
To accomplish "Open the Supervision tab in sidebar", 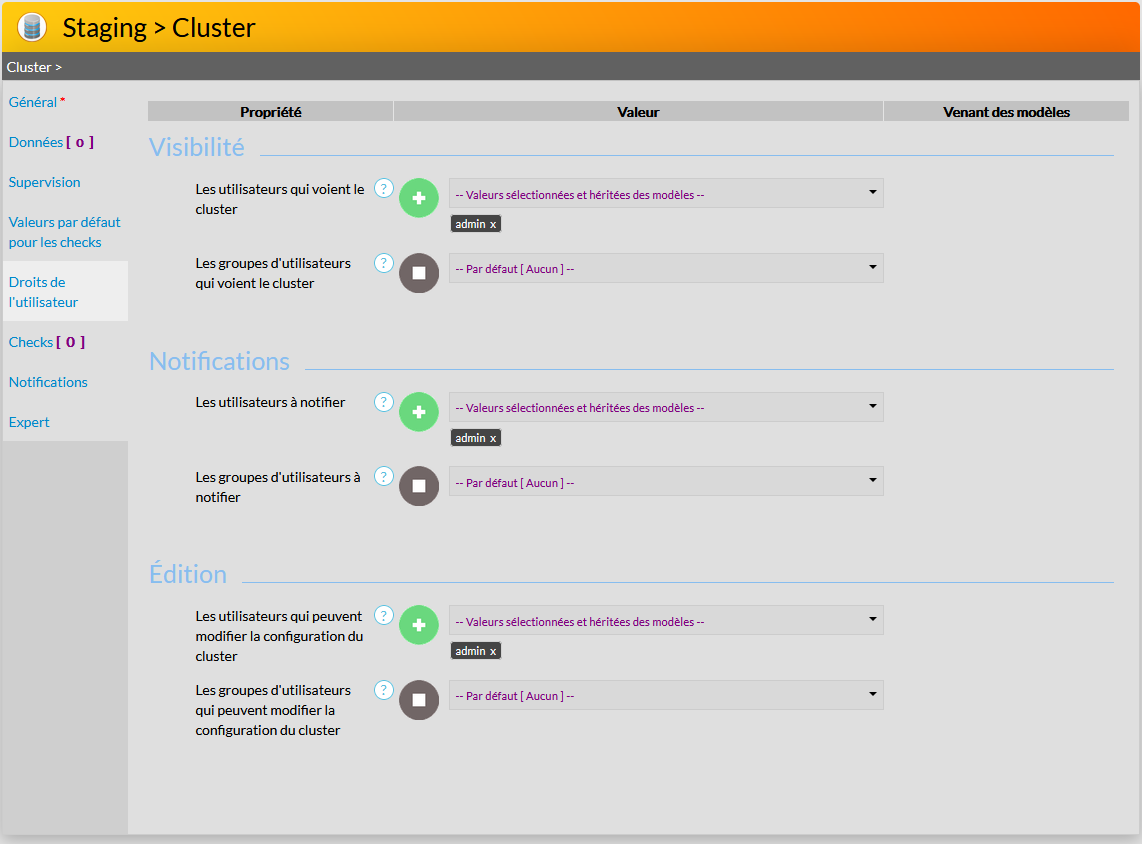I will click(45, 182).
